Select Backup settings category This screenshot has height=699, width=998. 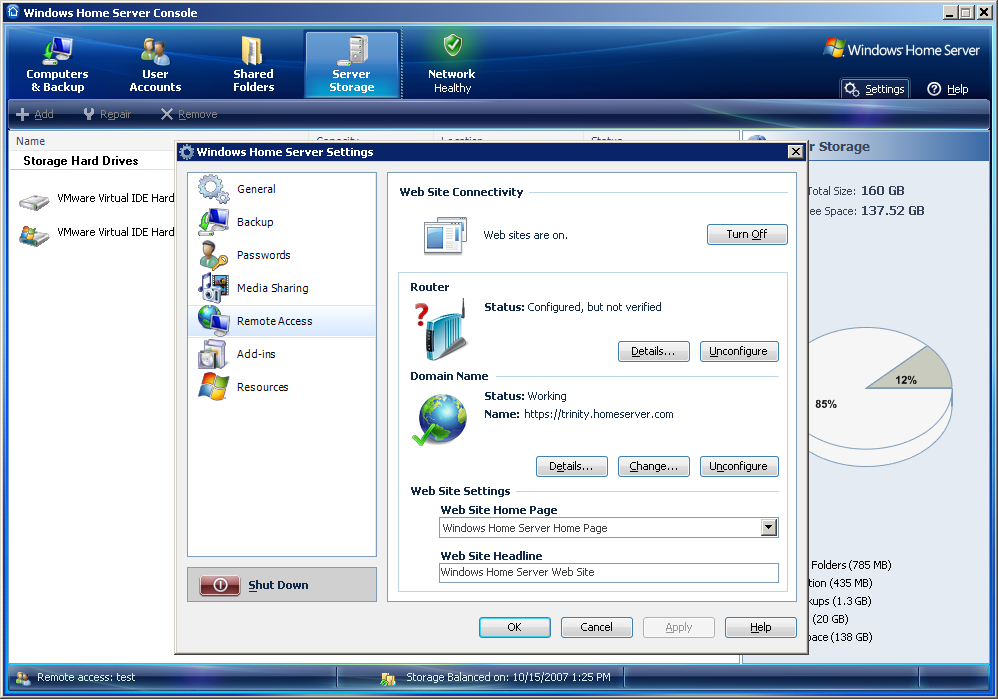pos(282,222)
